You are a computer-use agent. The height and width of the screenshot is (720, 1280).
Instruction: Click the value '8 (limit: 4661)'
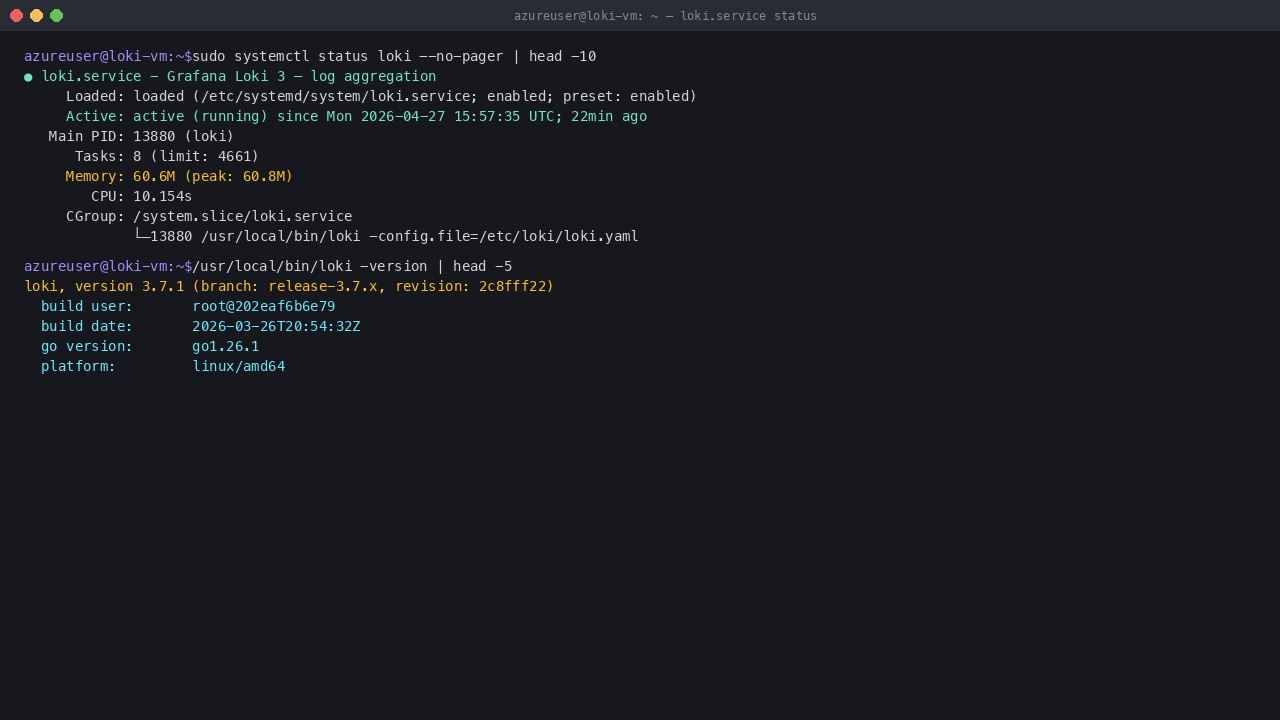196,156
